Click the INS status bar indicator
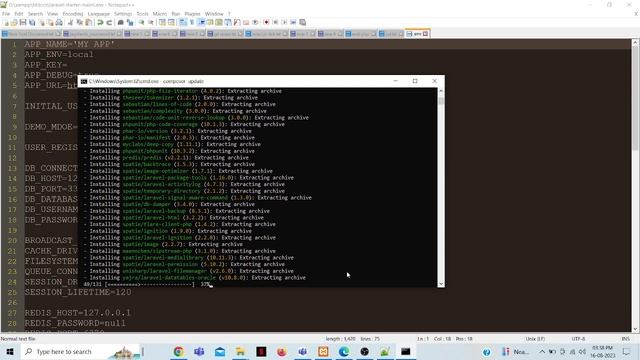 [x=625, y=339]
